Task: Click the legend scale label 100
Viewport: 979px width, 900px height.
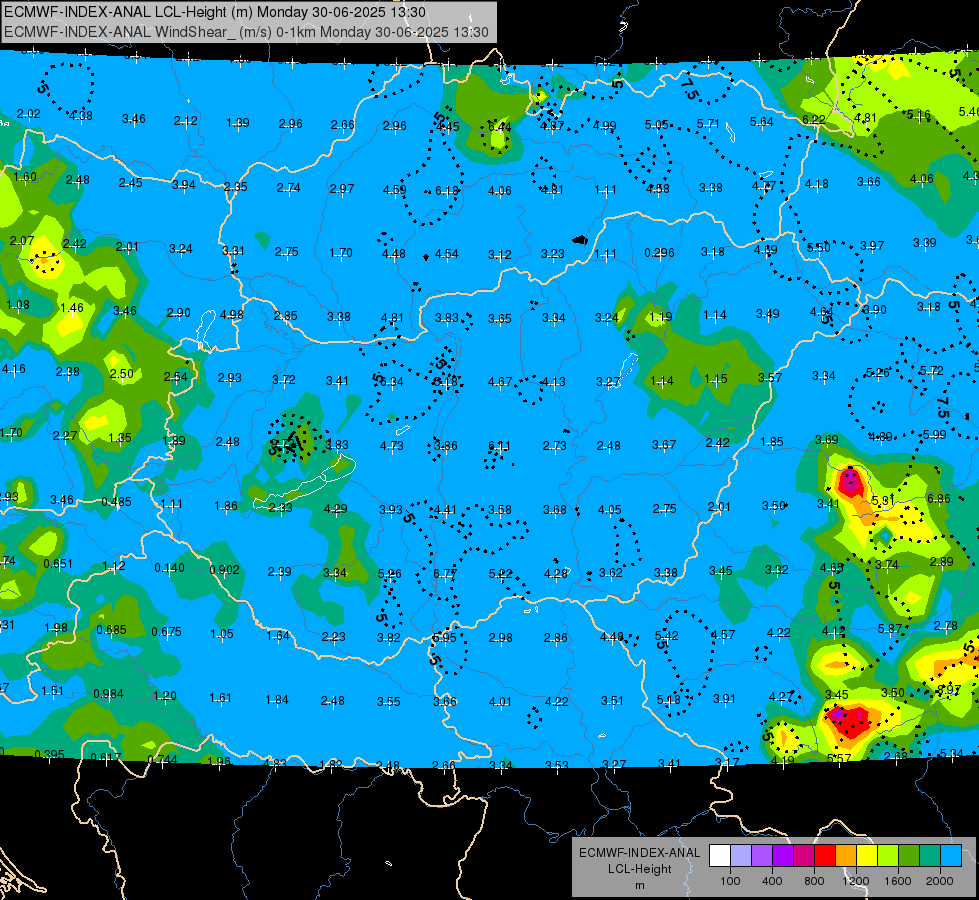Action: click(730, 881)
